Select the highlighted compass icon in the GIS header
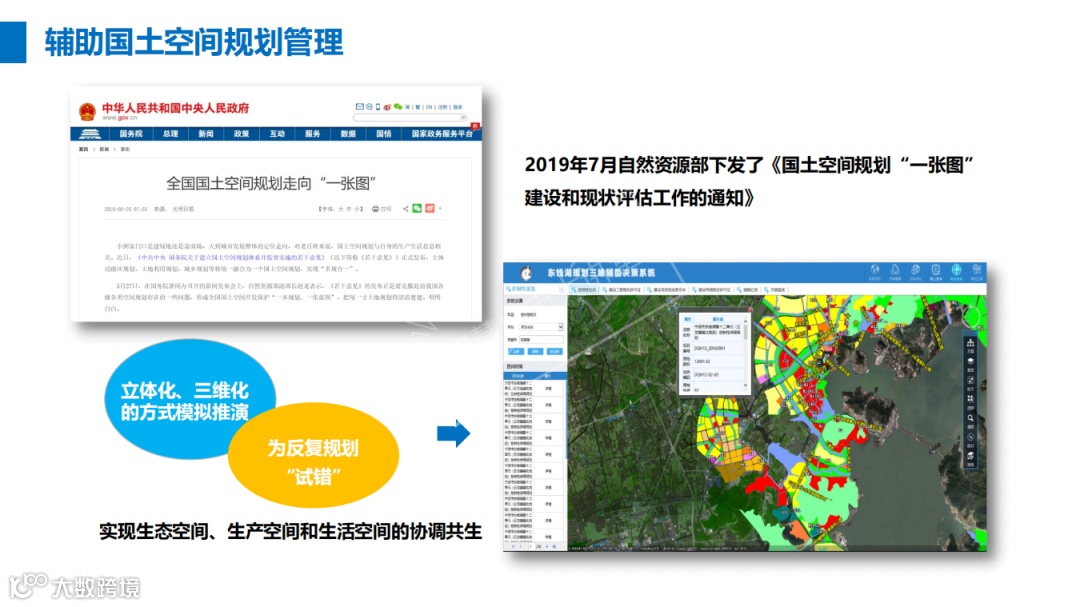1080x607 pixels. tap(956, 269)
